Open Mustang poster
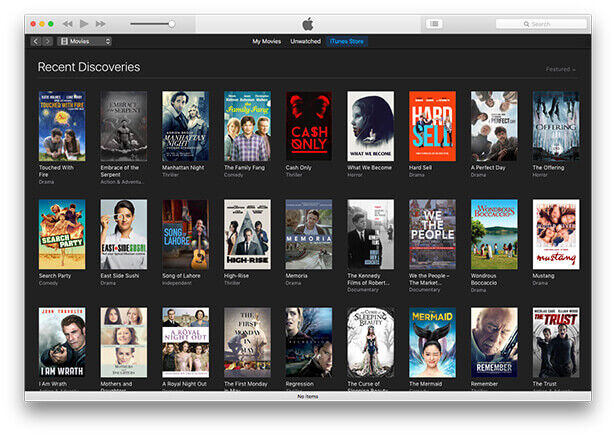 pos(556,234)
